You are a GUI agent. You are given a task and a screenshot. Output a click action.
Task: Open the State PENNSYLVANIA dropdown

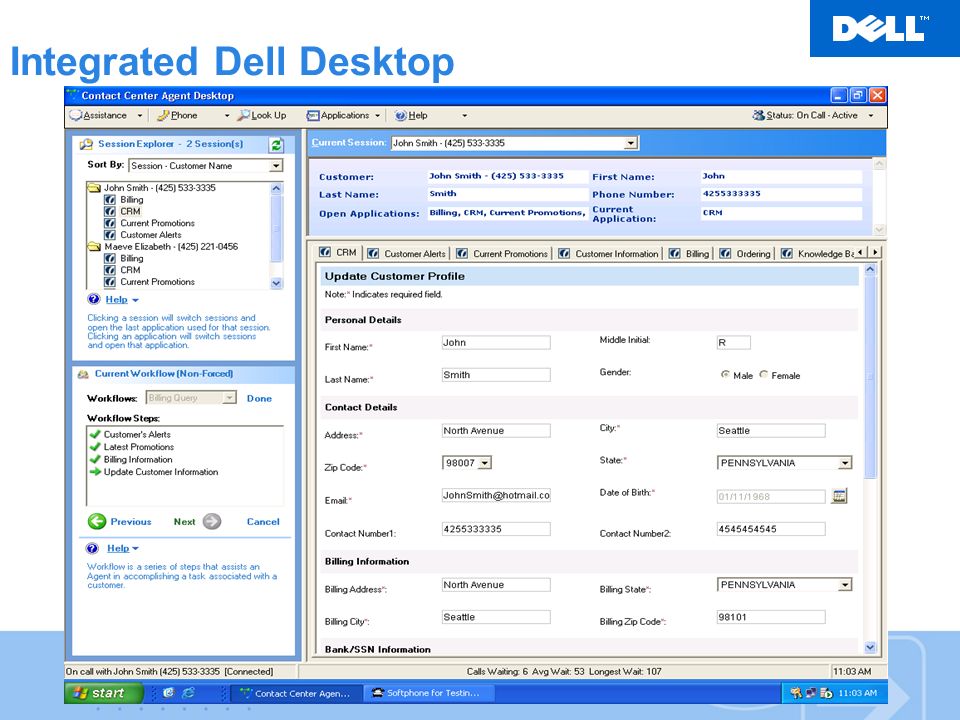[845, 463]
